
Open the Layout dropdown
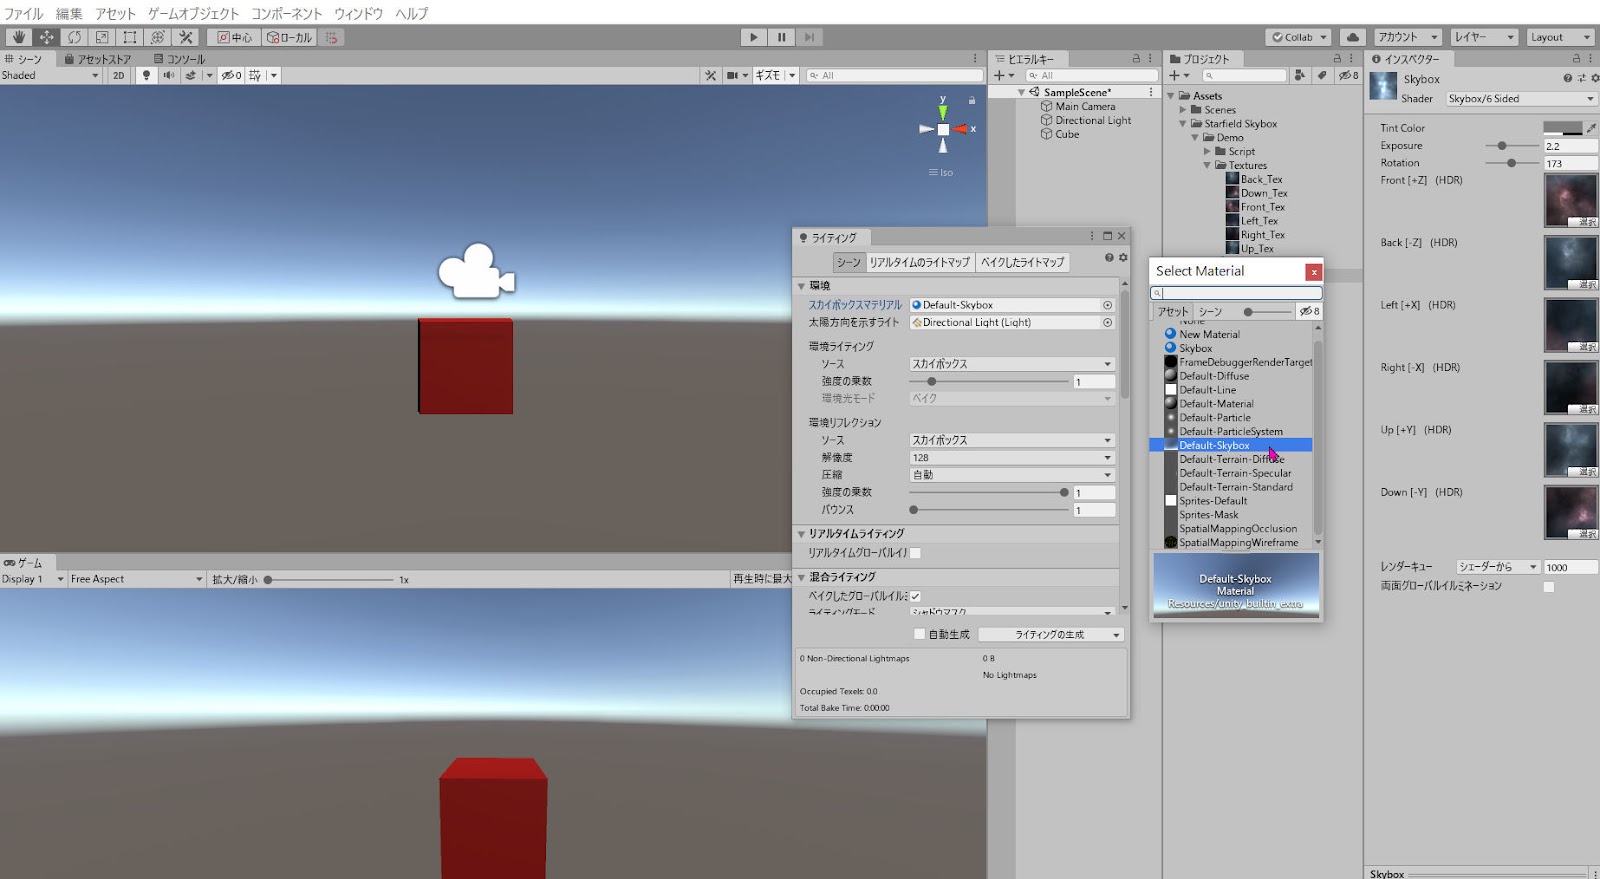click(x=1559, y=37)
